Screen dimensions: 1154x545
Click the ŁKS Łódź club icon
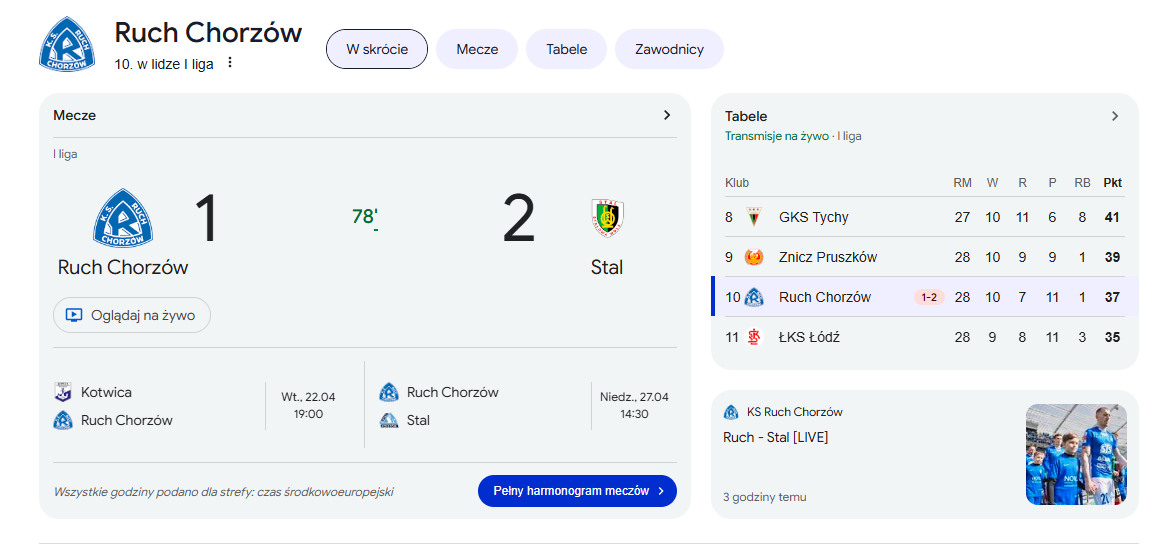tap(753, 337)
